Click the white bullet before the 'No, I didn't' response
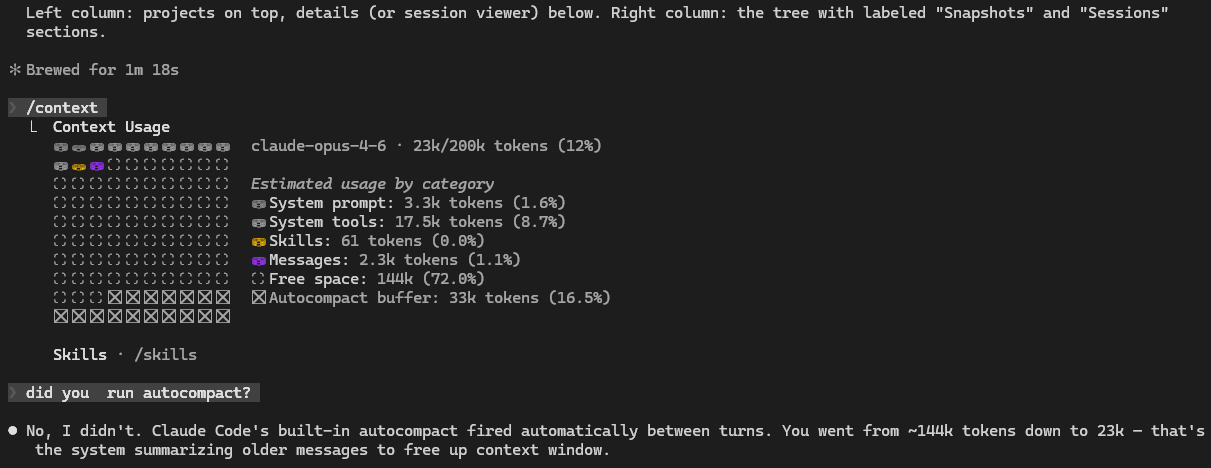The image size is (1211, 468). click(13, 431)
